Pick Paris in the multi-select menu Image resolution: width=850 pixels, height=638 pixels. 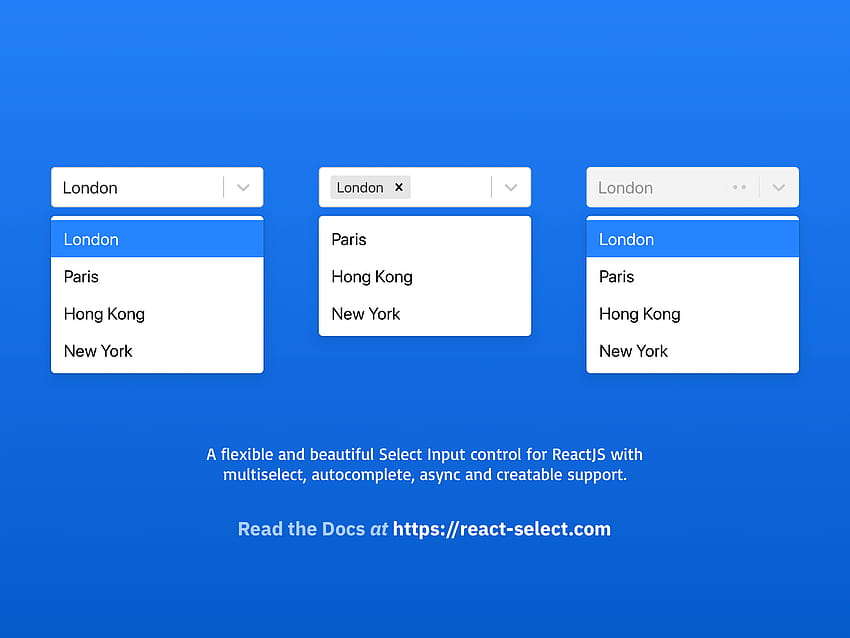tap(425, 239)
